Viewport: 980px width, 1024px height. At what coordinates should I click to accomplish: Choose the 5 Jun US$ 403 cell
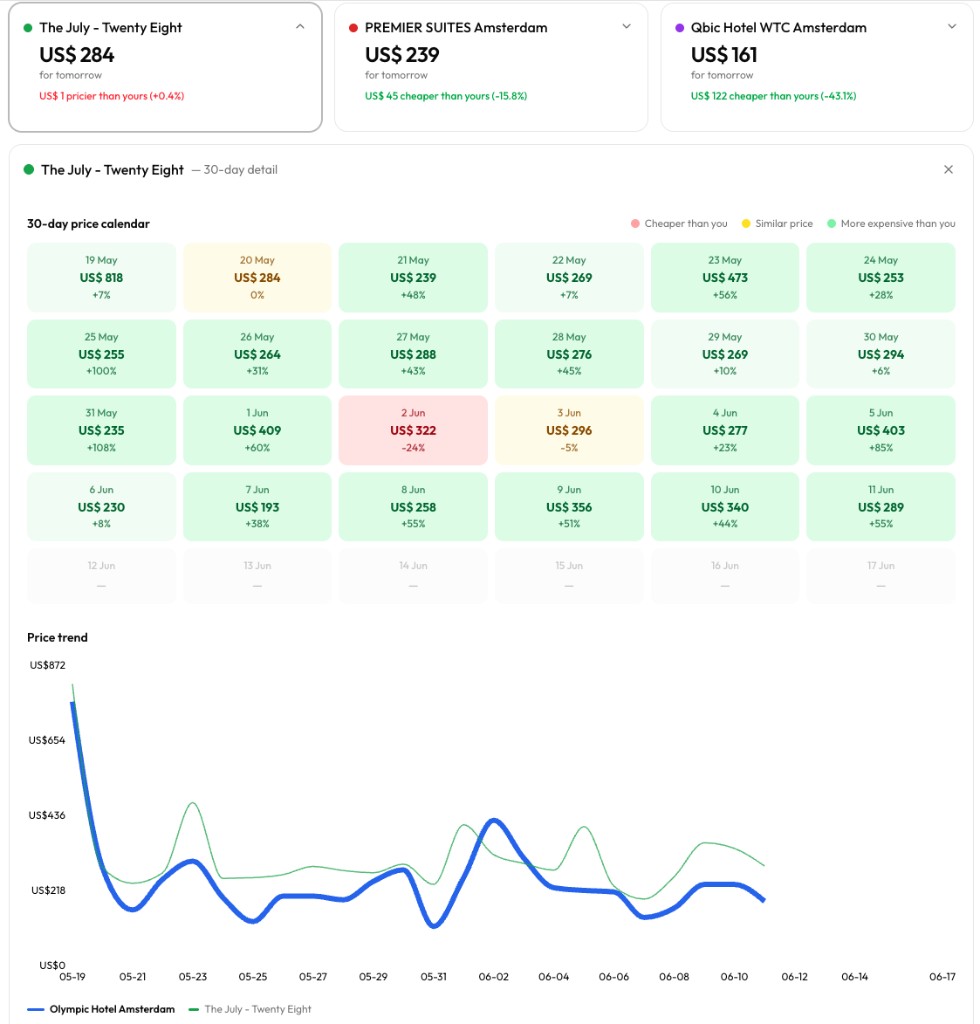(881, 430)
